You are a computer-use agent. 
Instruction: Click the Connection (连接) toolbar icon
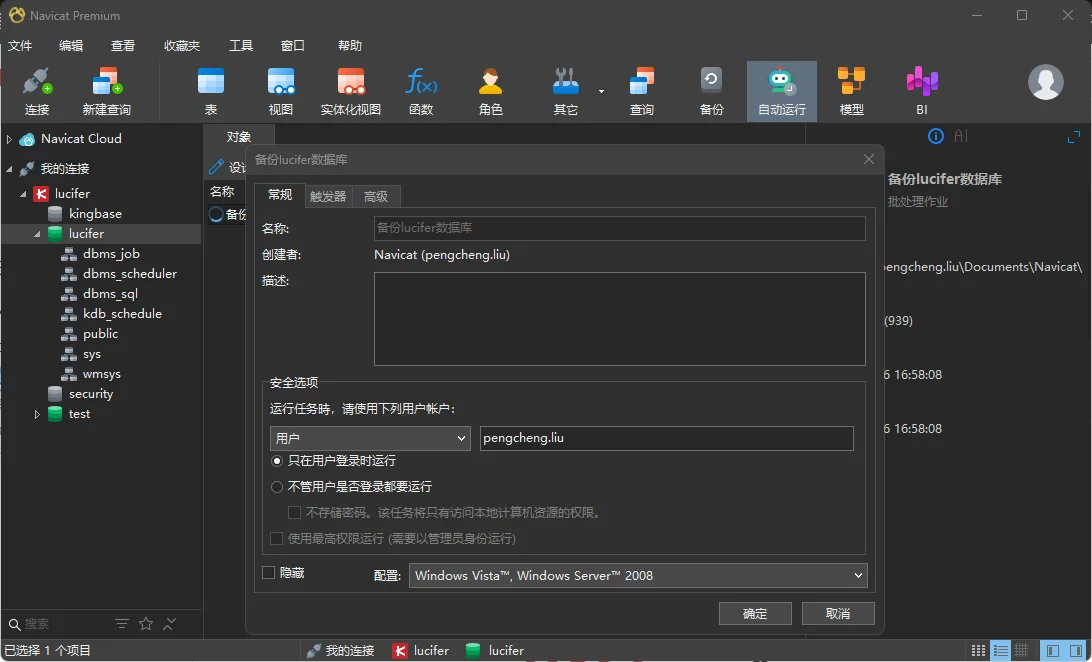[x=37, y=91]
